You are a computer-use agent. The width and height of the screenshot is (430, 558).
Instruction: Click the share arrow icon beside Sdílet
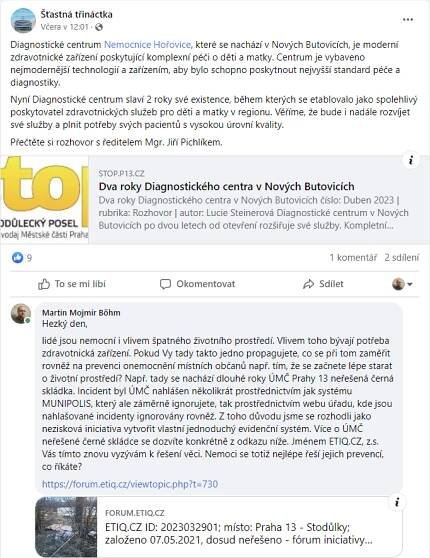pos(308,284)
